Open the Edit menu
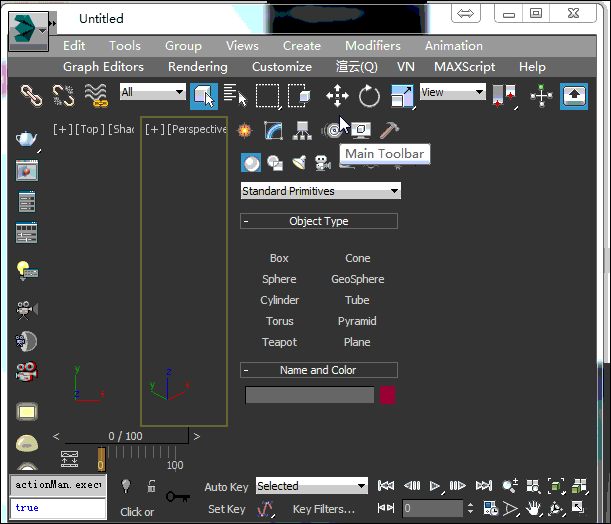Screen dimensions: 611x524 coord(74,46)
